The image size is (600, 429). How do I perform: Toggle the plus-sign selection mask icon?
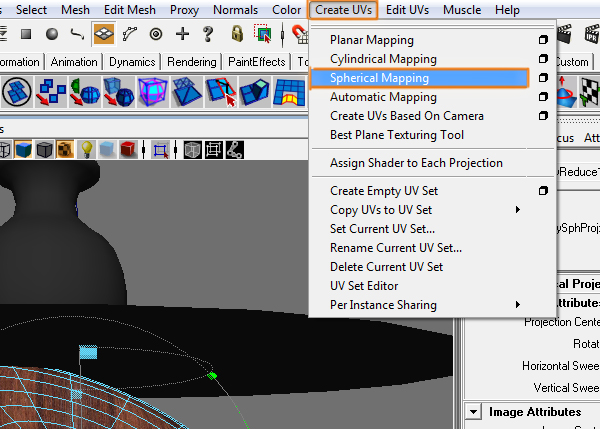click(x=182, y=34)
